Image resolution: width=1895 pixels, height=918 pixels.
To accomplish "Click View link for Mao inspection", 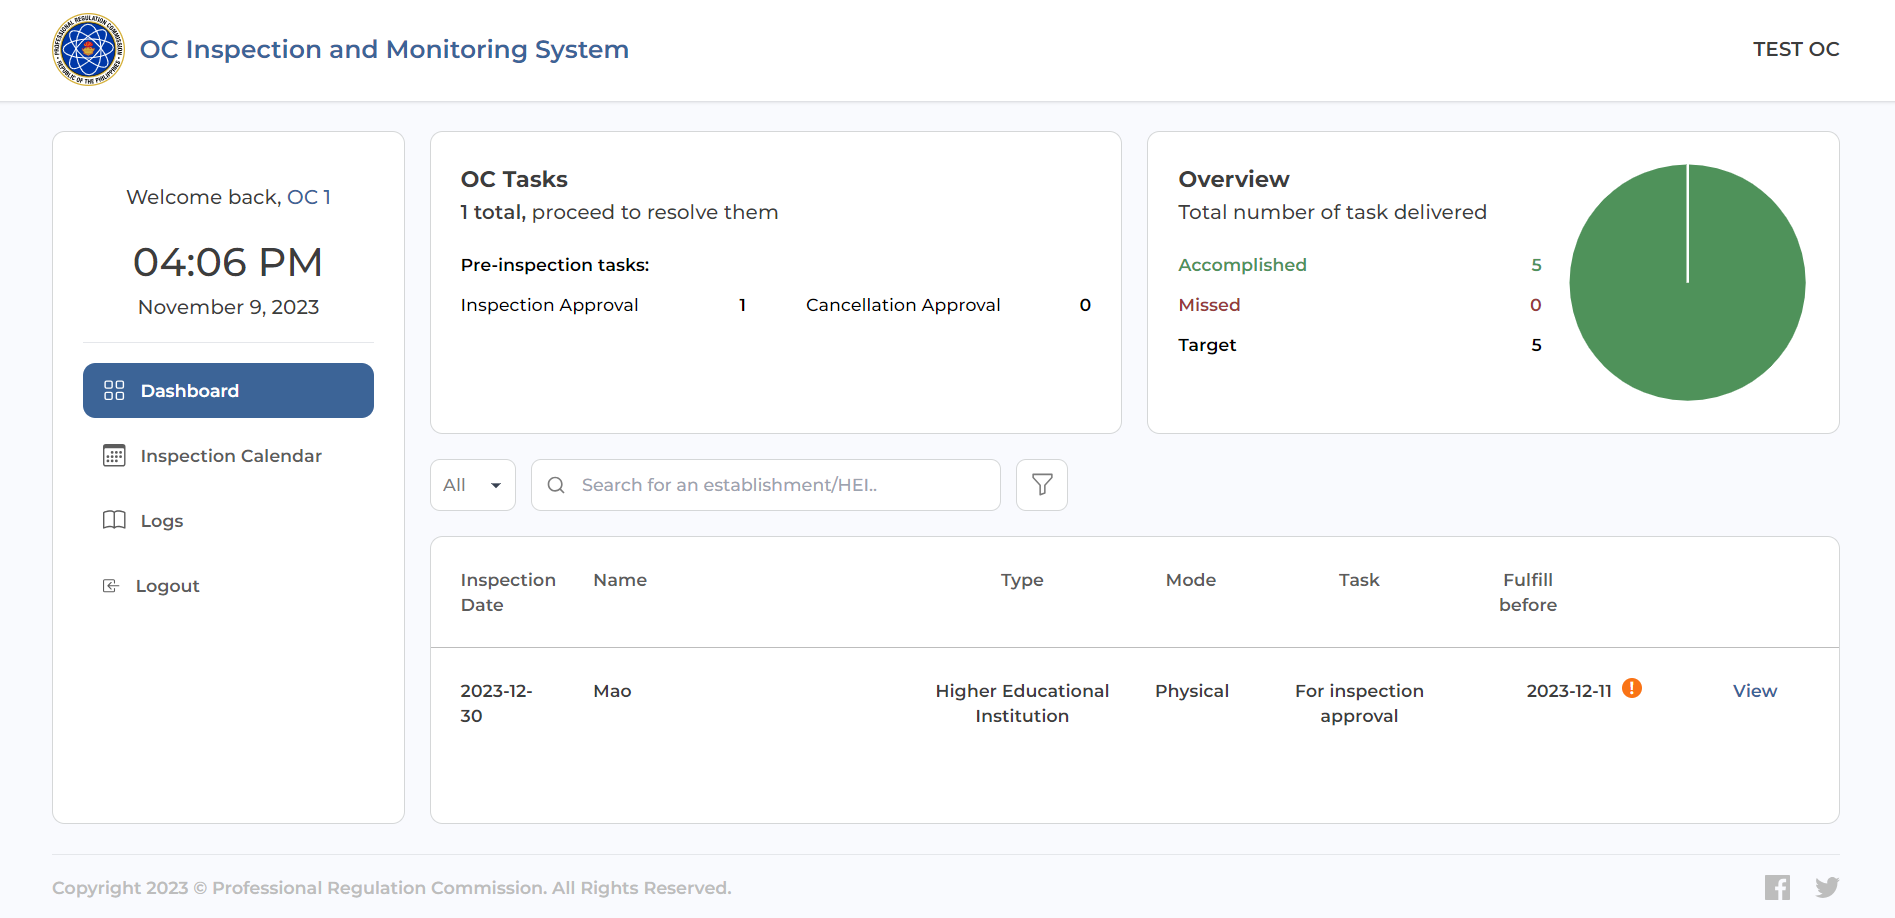I will click(1754, 691).
